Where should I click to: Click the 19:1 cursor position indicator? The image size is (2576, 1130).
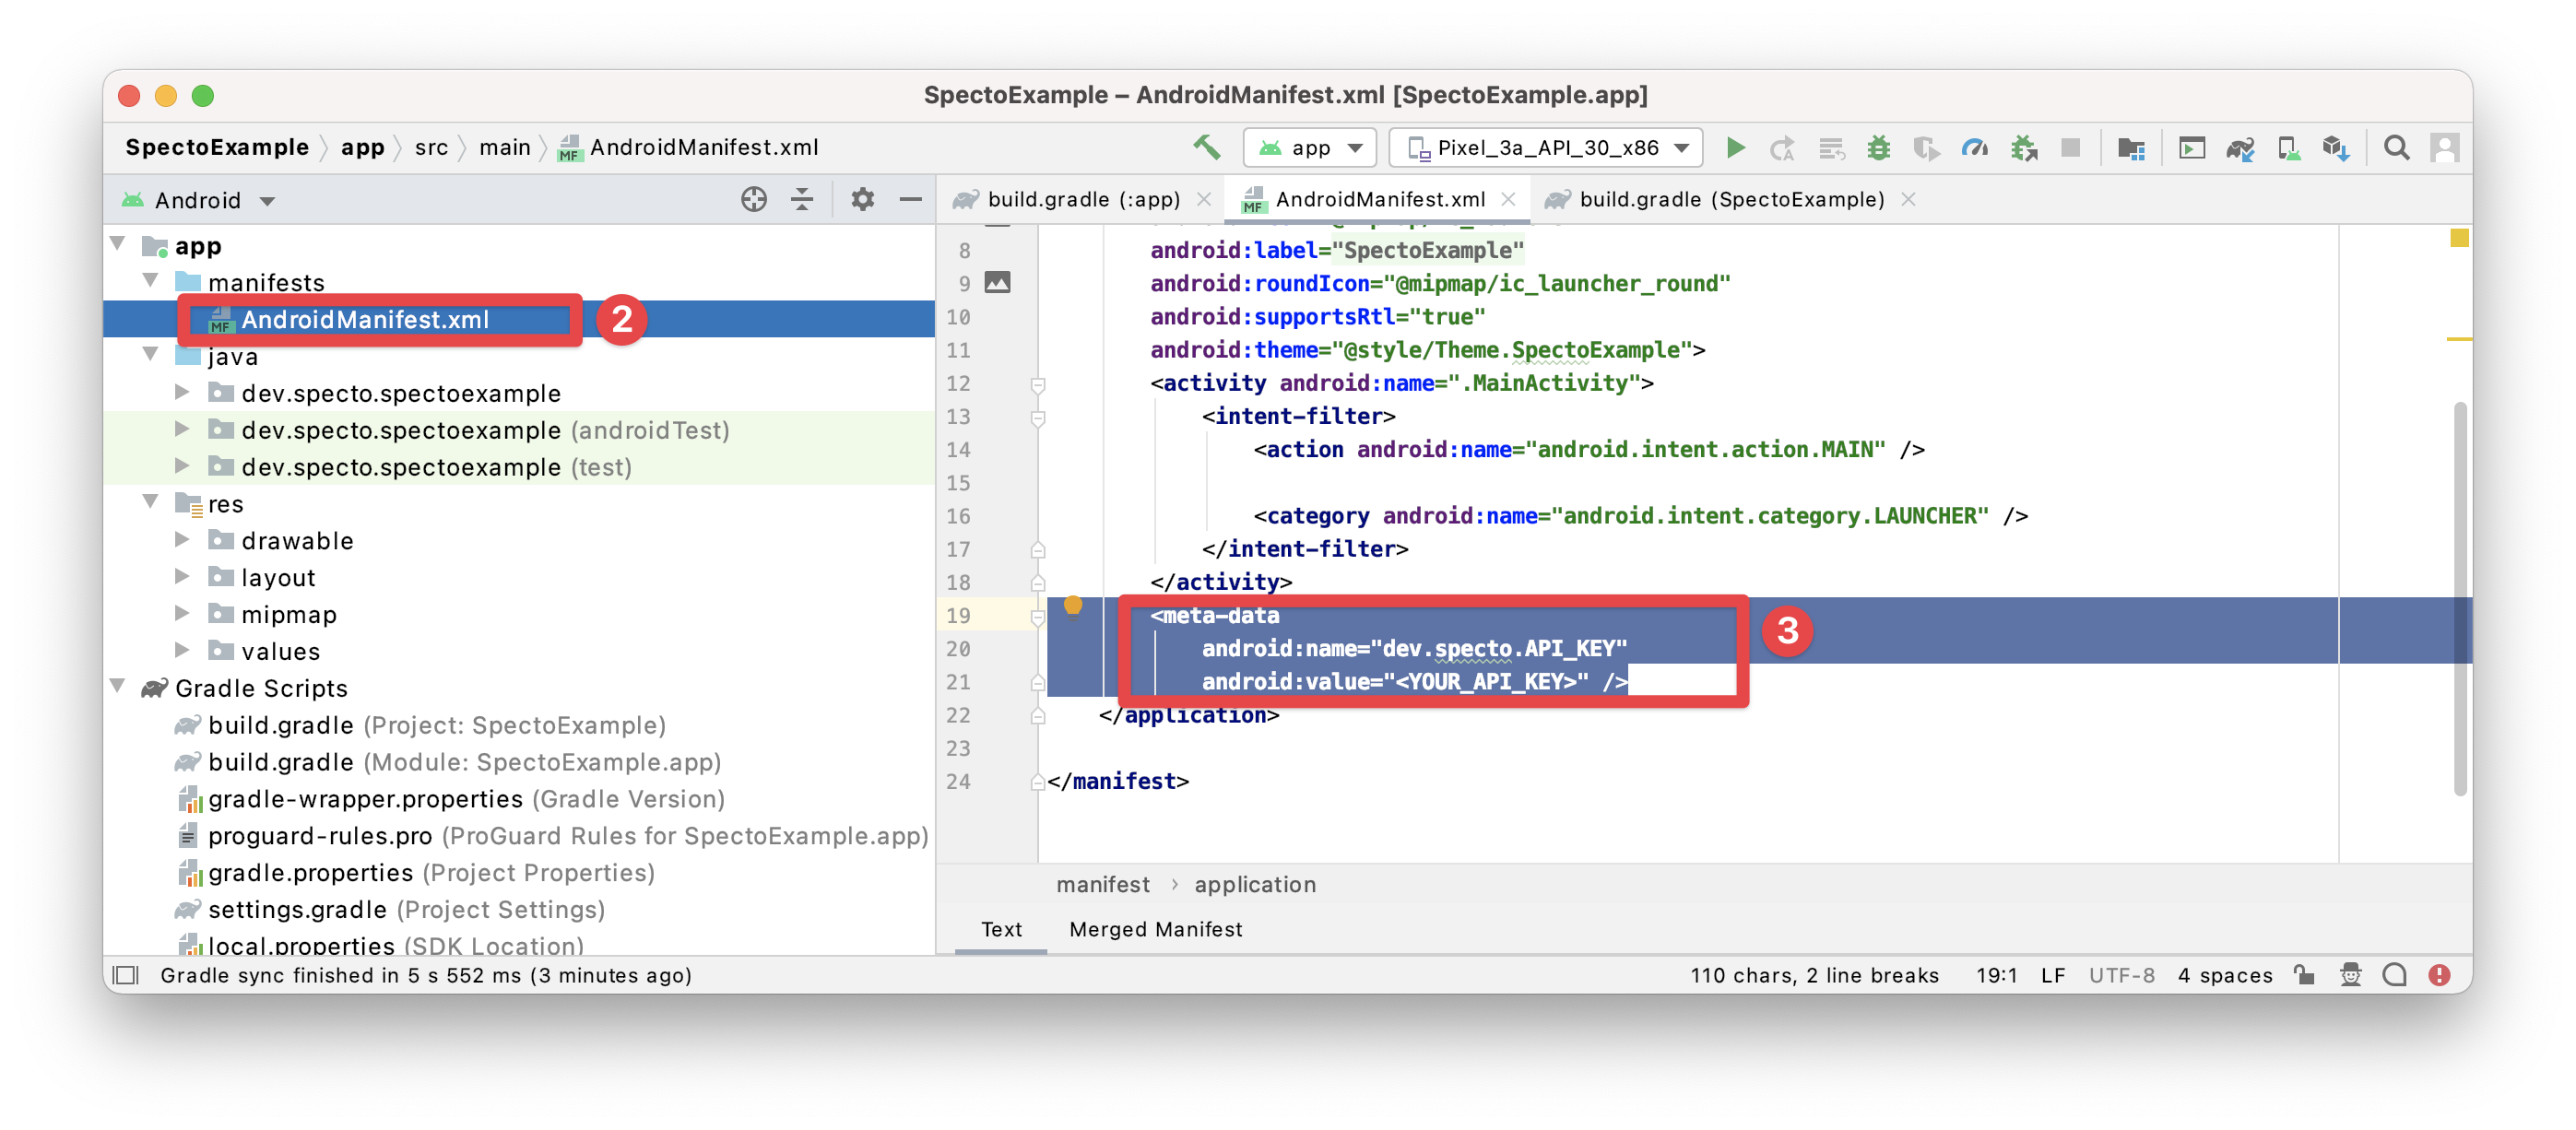click(1996, 975)
